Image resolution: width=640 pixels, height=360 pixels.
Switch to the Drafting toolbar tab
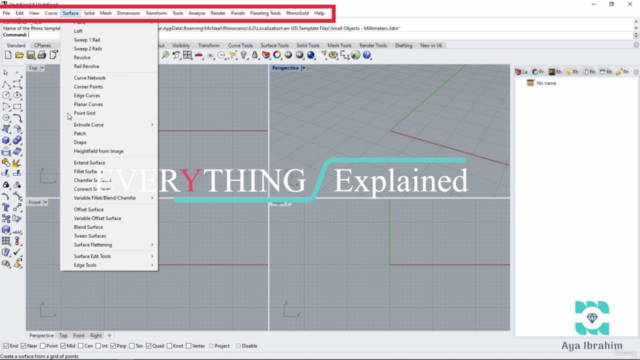pos(403,45)
